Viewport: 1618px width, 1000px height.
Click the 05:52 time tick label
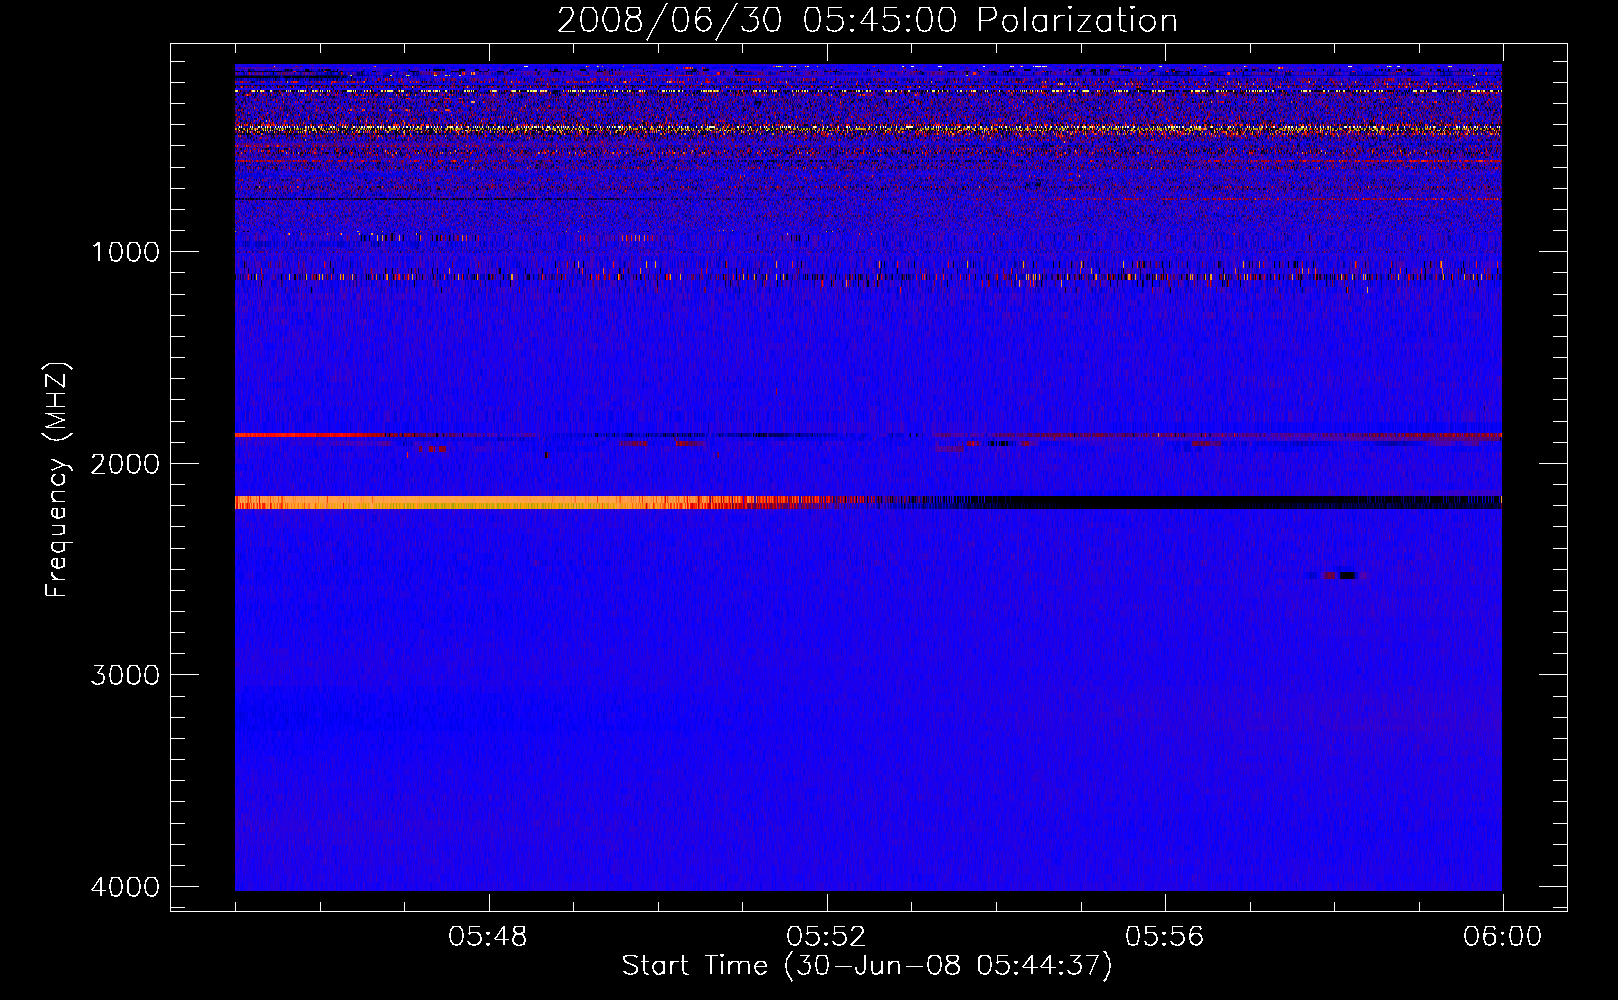[826, 937]
